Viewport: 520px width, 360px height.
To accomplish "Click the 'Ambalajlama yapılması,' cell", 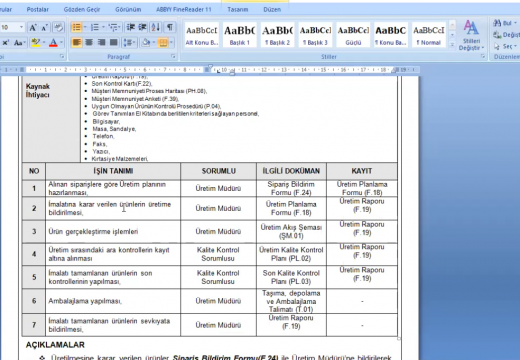I will pyautogui.click(x=113, y=301).
